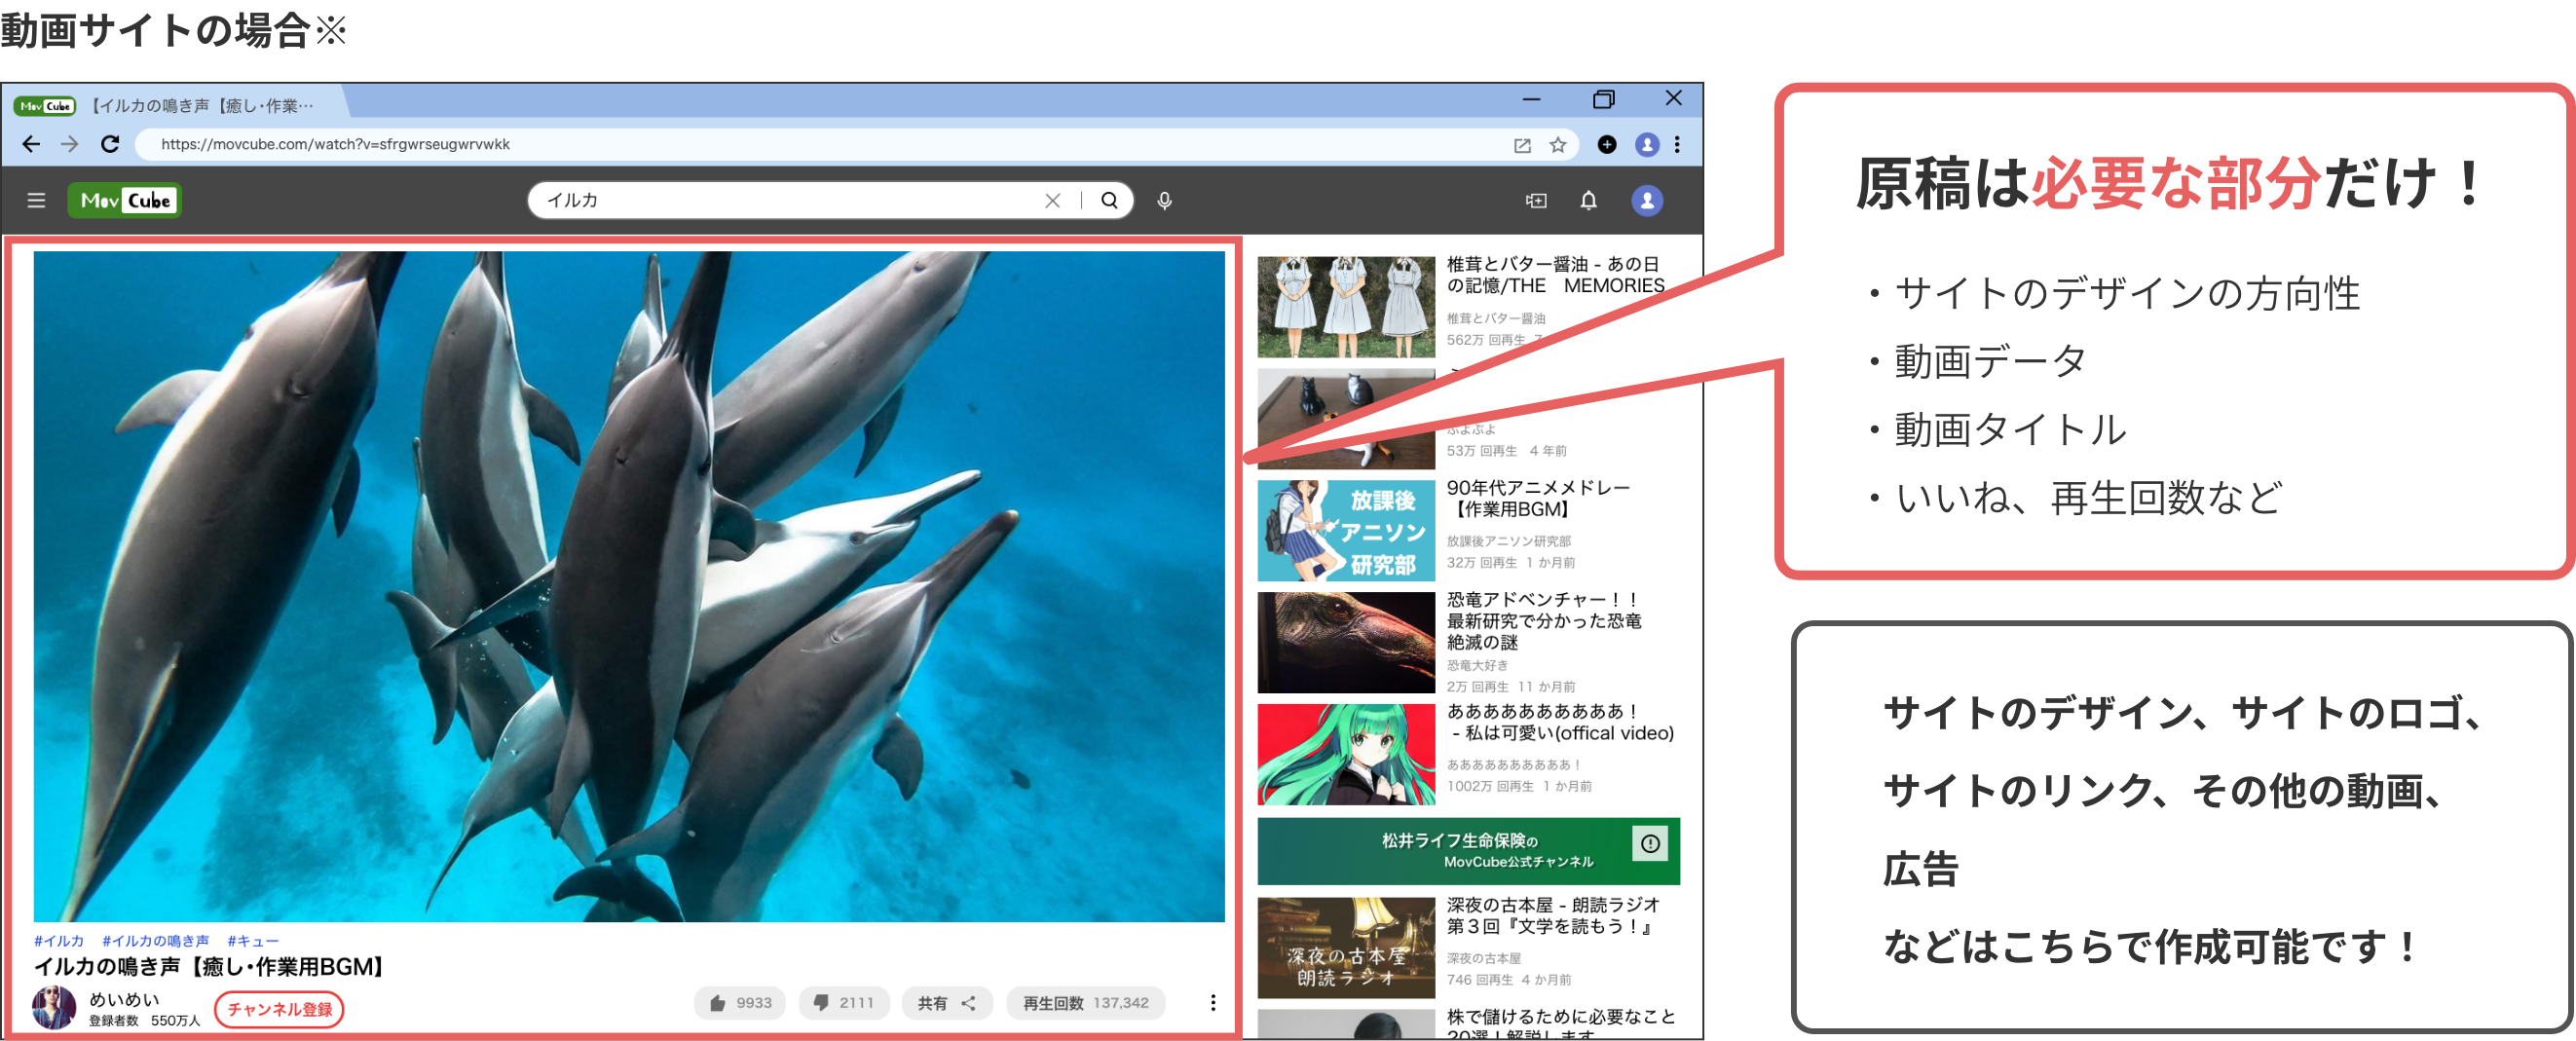Click title 株で儲けるために必要なこと
The image size is (2576, 1041).
tap(1561, 1025)
